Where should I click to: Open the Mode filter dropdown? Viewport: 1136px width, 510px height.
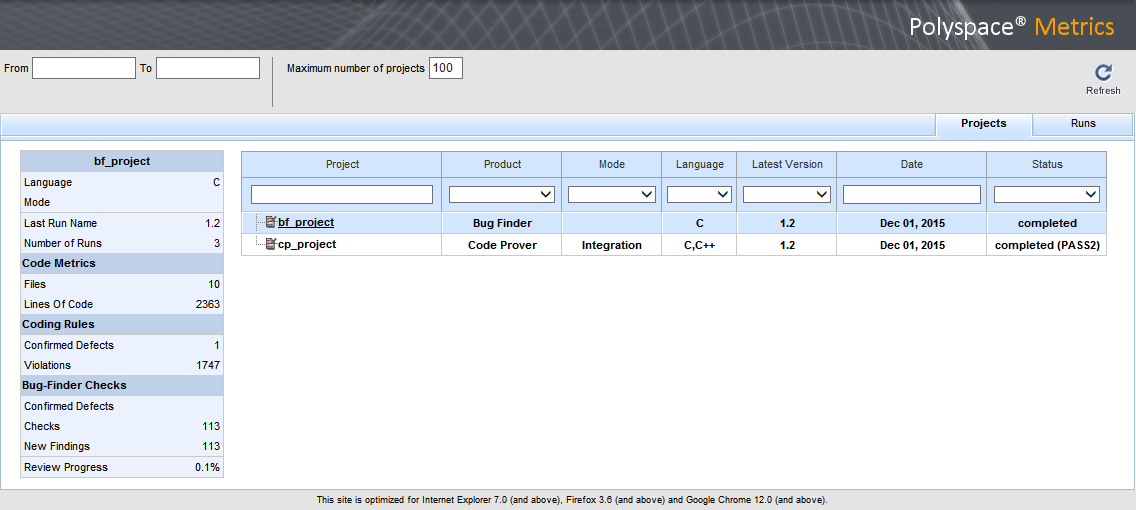tap(611, 194)
